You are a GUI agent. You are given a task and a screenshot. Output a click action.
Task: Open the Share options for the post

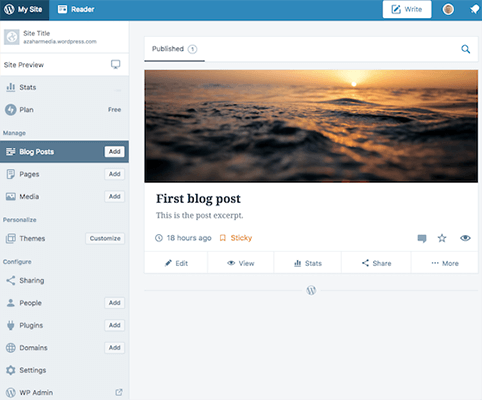coord(376,263)
